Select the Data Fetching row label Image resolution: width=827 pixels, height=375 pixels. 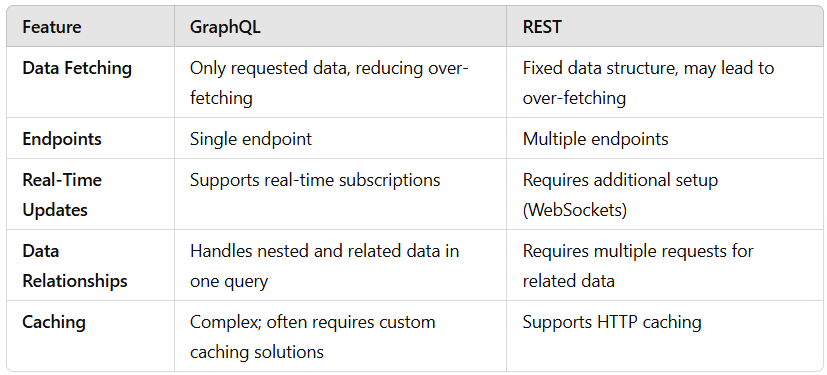77,68
